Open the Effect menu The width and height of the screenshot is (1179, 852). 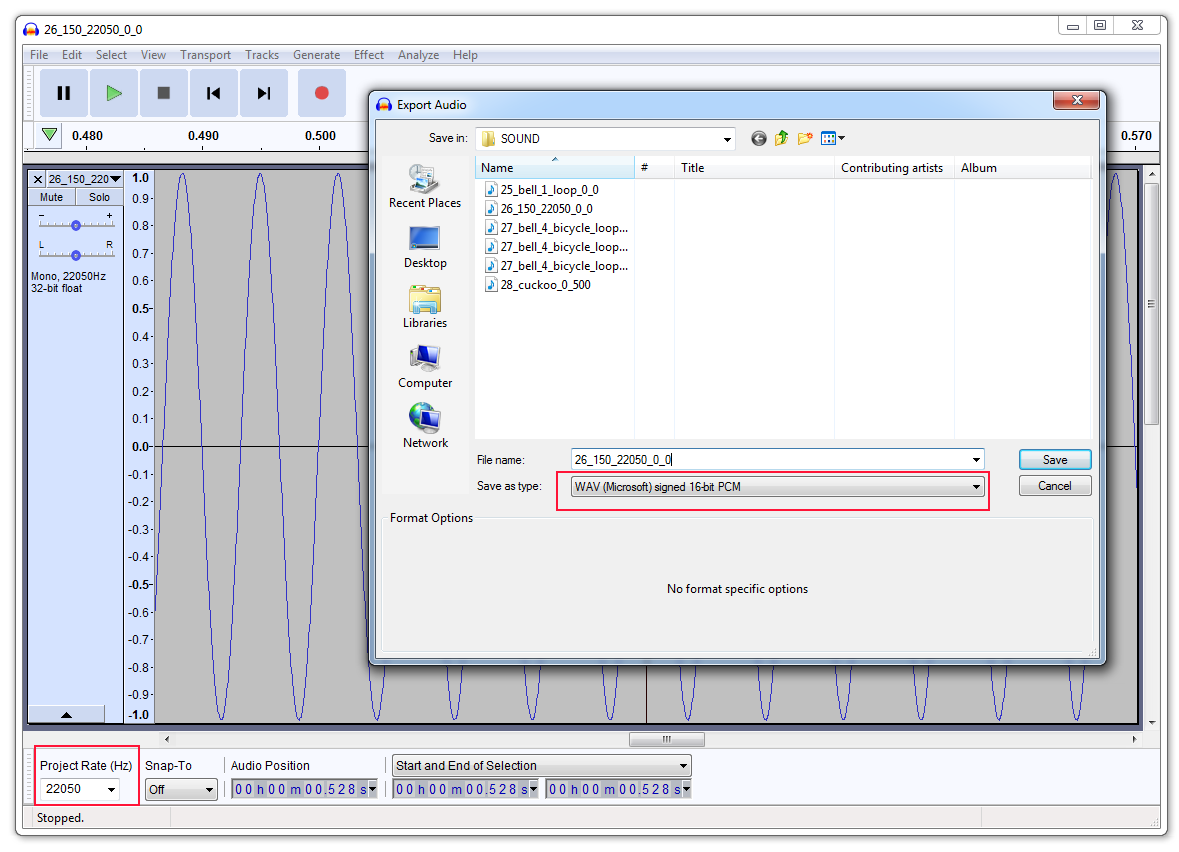[368, 55]
